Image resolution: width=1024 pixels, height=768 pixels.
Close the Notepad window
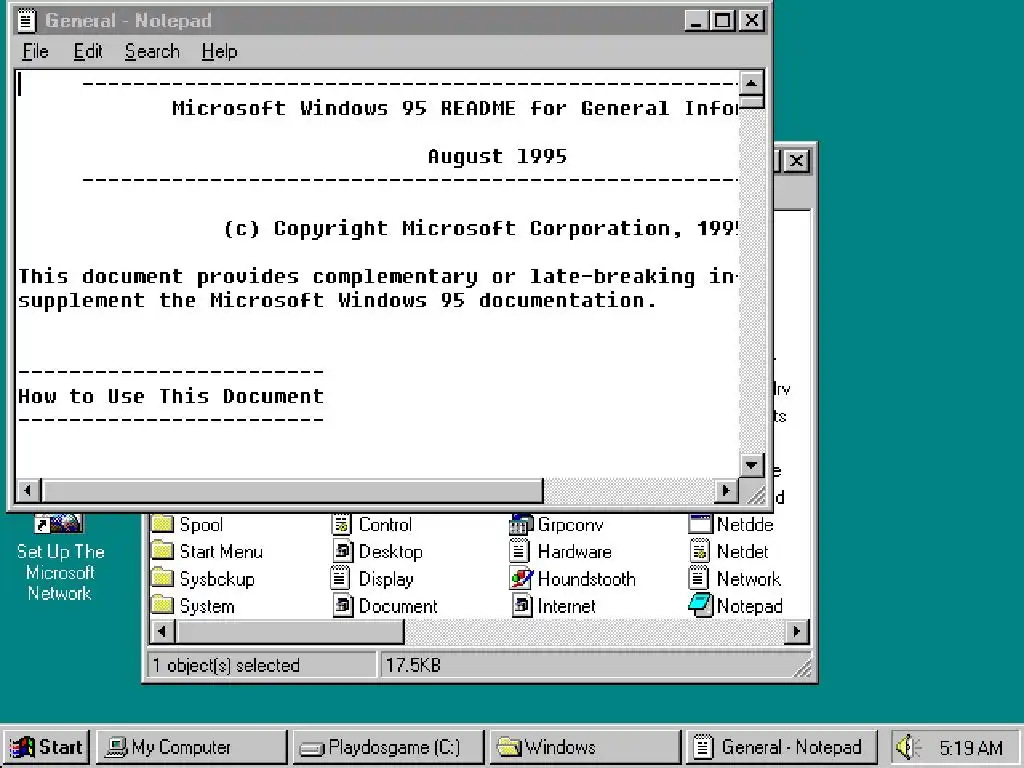point(752,21)
